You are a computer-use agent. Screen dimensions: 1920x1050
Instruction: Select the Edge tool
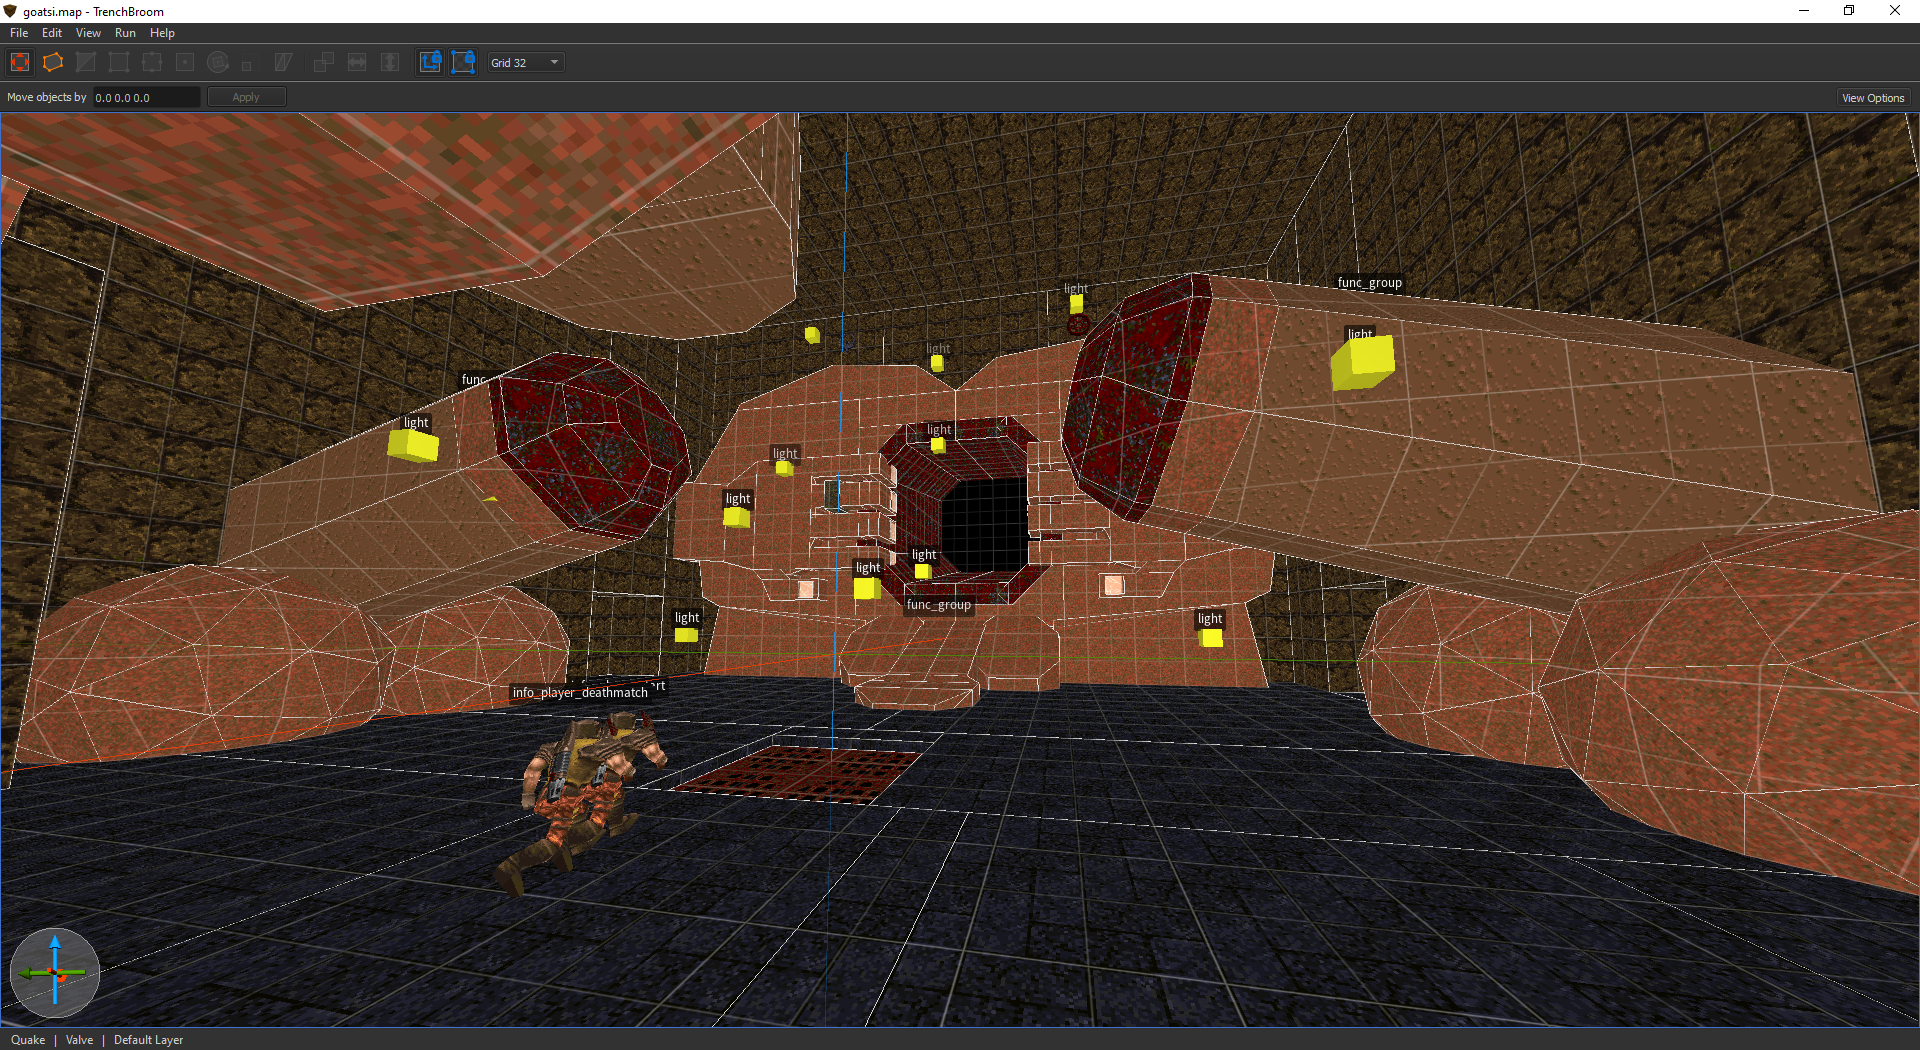(152, 62)
